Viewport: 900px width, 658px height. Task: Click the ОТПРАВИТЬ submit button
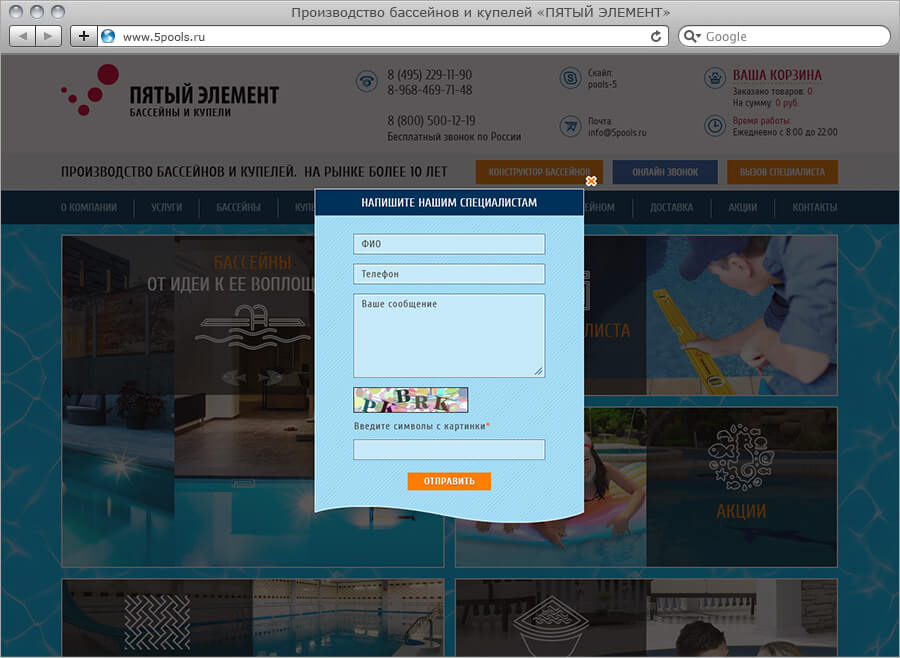[x=449, y=481]
